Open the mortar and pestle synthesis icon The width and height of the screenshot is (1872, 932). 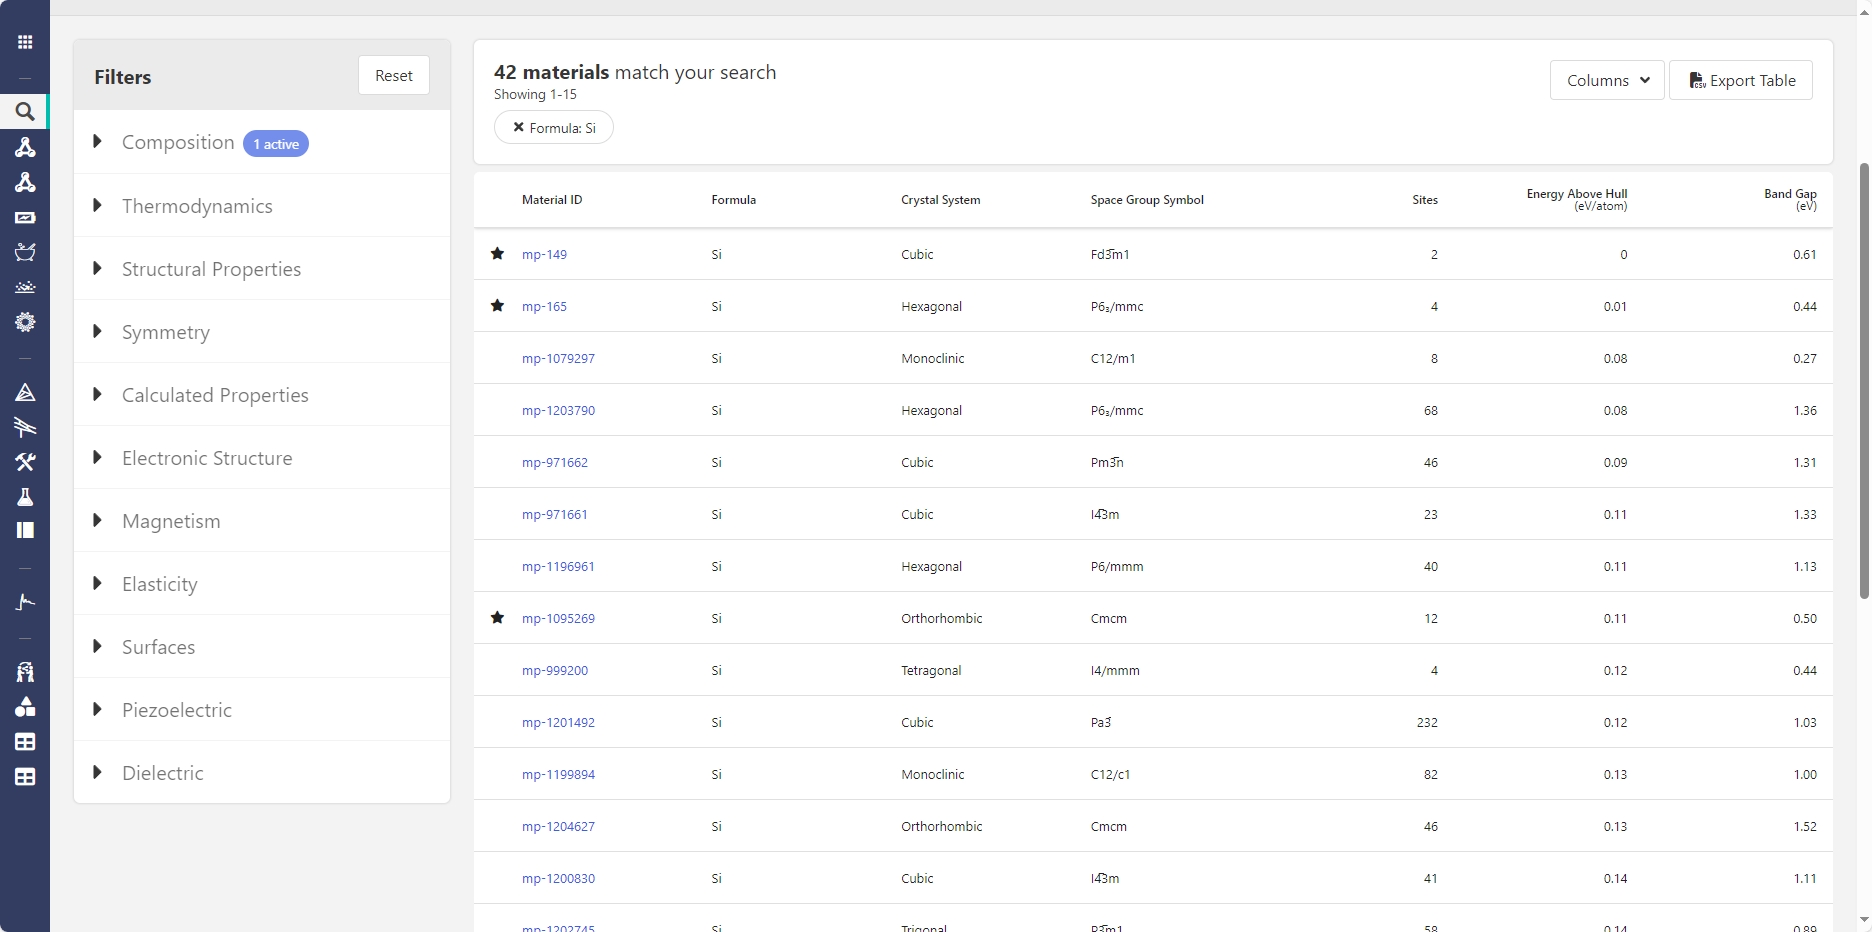[25, 252]
